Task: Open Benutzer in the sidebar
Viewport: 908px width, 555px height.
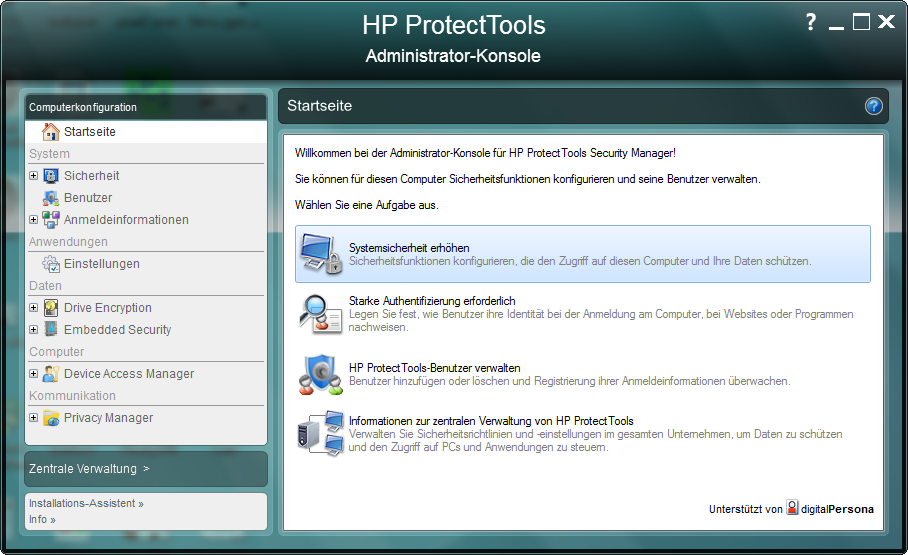Action: coord(88,198)
